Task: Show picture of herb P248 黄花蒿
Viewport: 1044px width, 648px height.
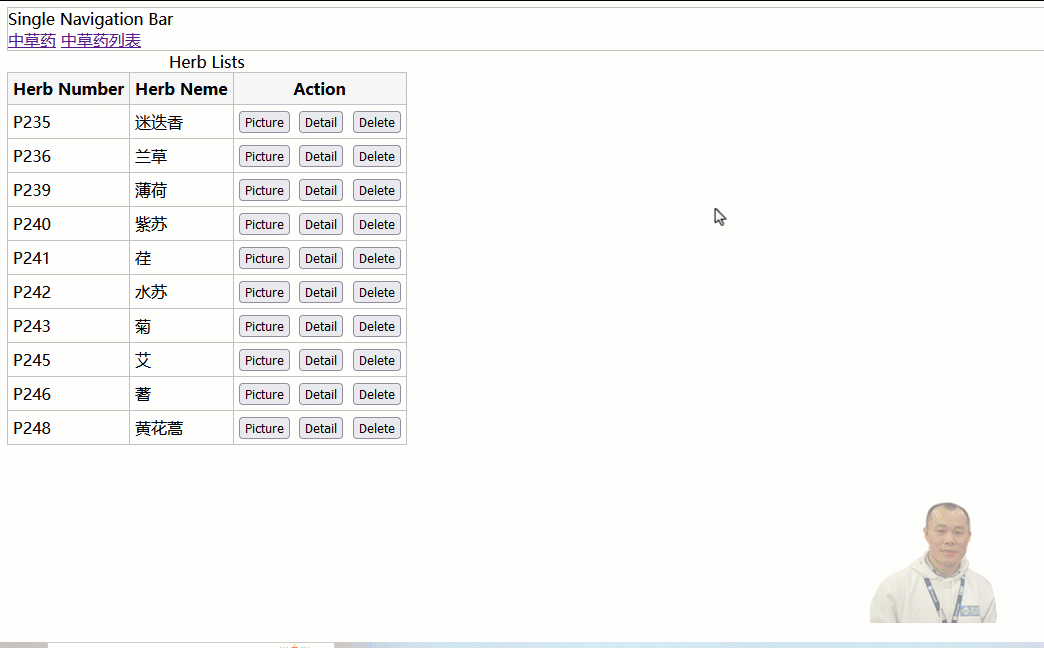Action: coord(264,428)
